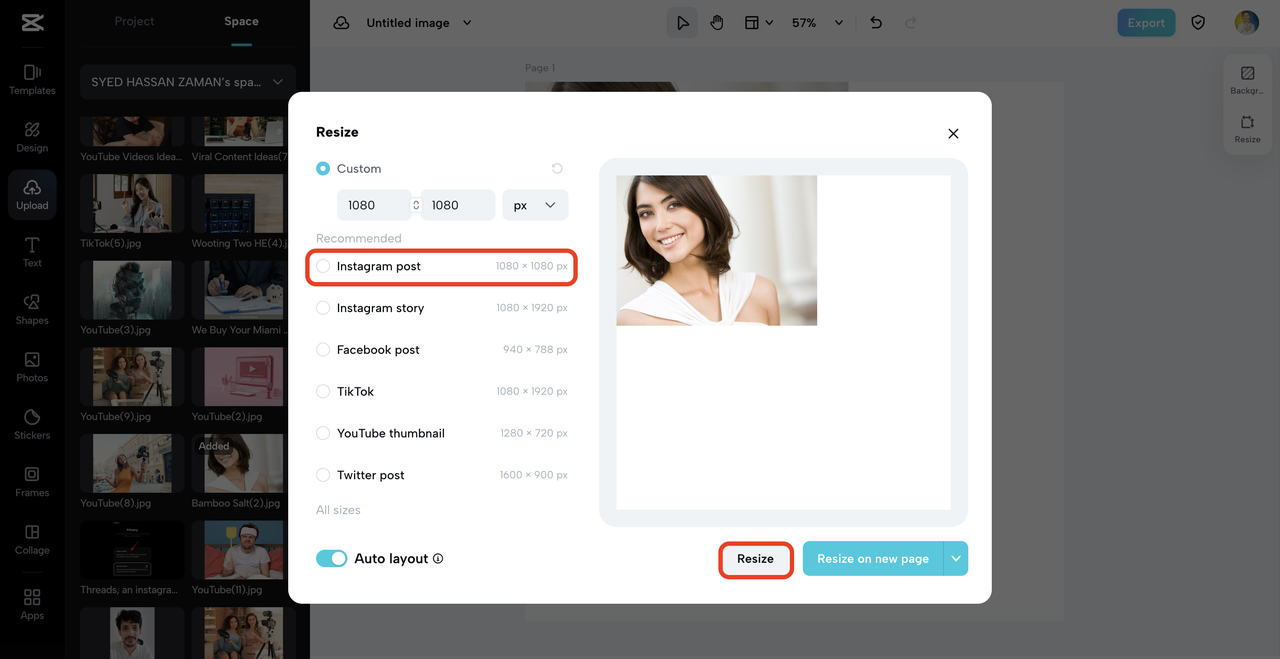Select the hand pan tool
This screenshot has height=659, width=1280.
(717, 22)
